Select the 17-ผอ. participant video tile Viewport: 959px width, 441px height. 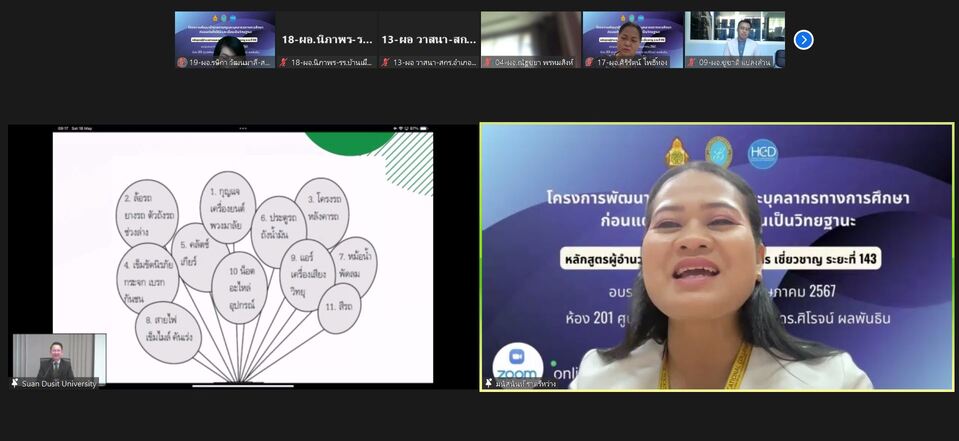click(x=632, y=40)
